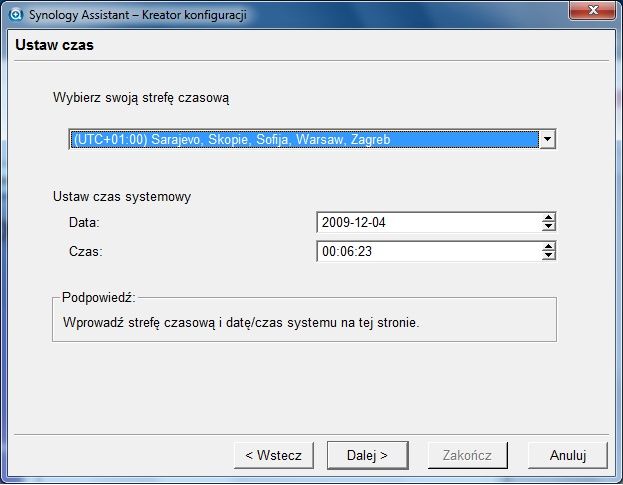Cancel the wizard with Anuluj
The image size is (623, 485).
[568, 455]
